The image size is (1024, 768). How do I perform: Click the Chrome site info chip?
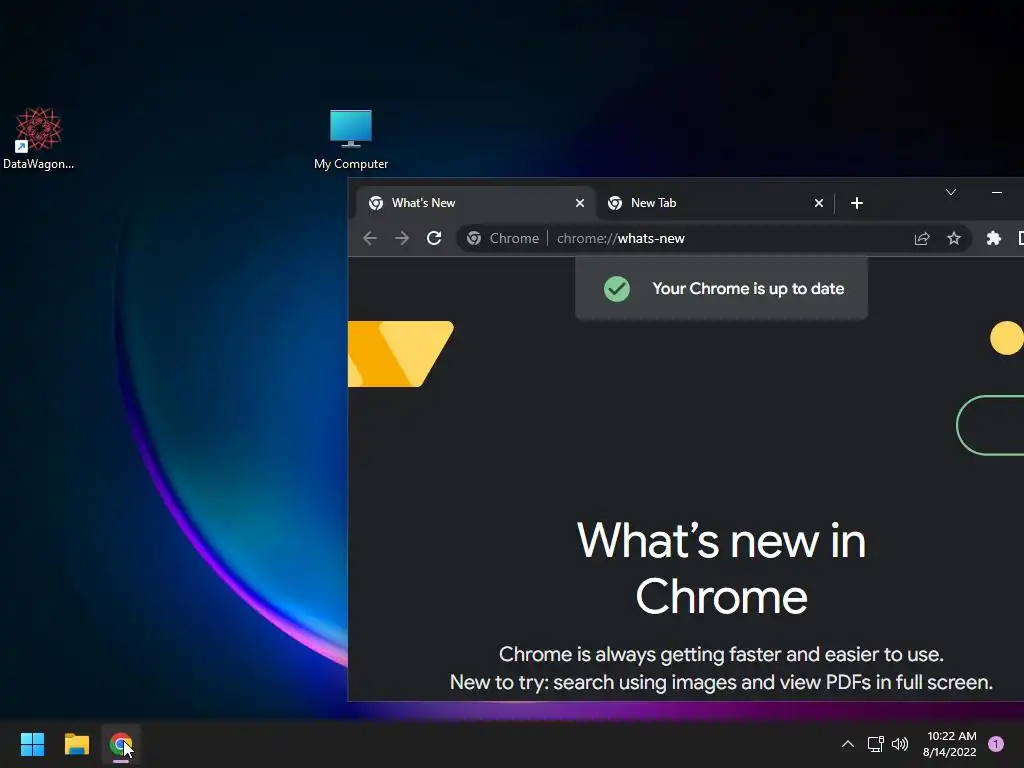coord(503,238)
